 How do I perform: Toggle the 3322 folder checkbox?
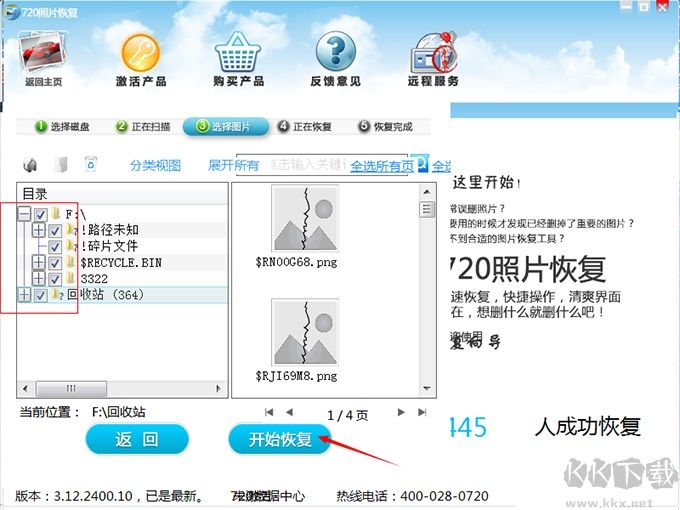coord(55,279)
